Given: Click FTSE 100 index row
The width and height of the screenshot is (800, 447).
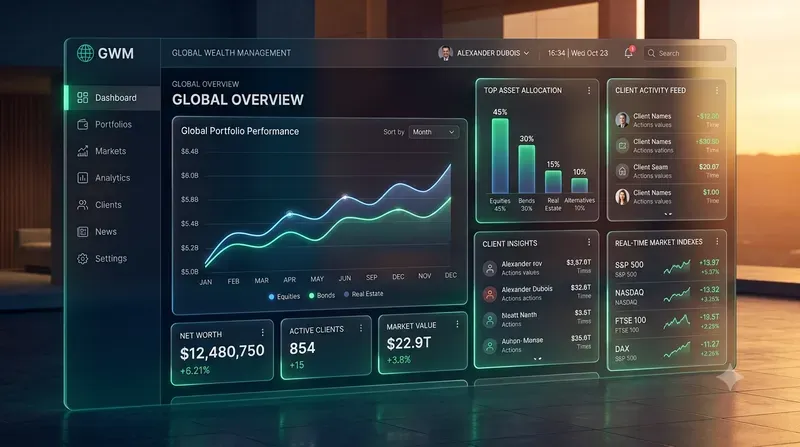Looking at the screenshot, I should pos(667,324).
